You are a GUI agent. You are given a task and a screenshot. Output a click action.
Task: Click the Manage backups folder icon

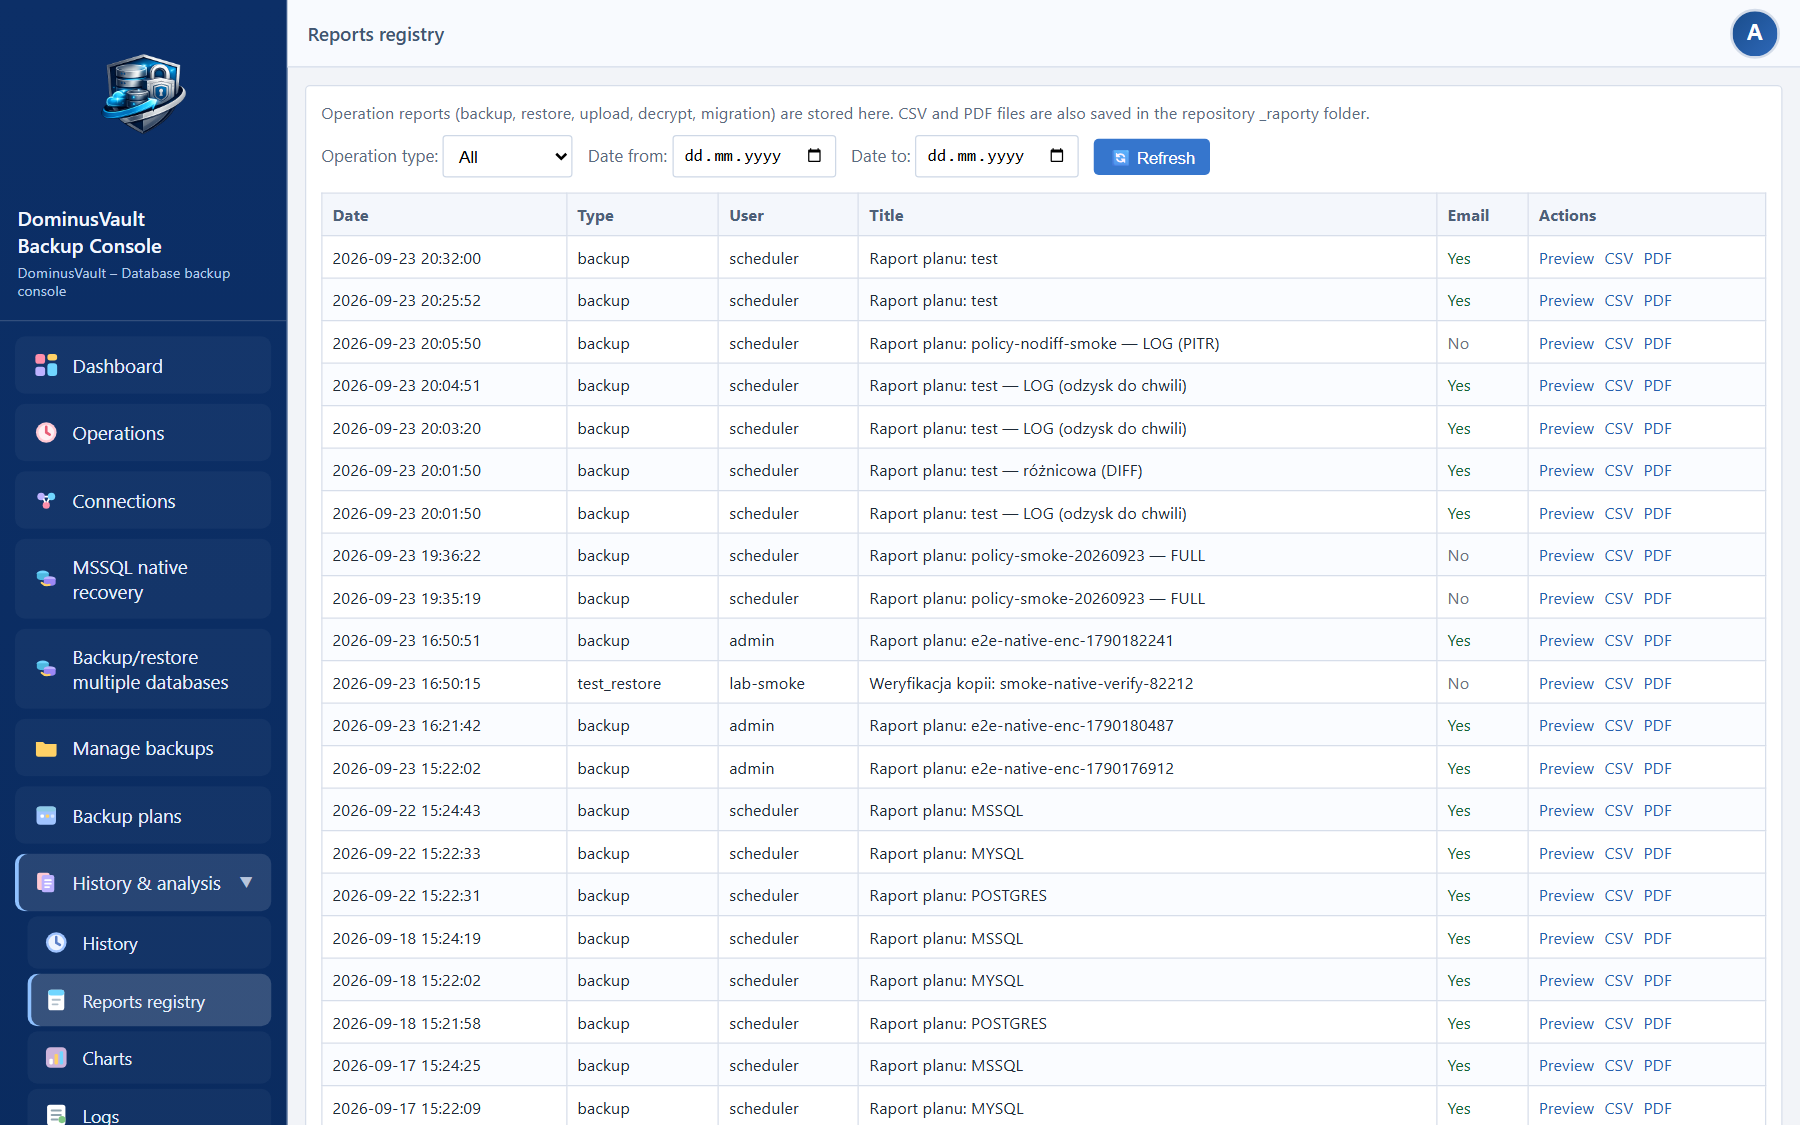click(x=46, y=749)
